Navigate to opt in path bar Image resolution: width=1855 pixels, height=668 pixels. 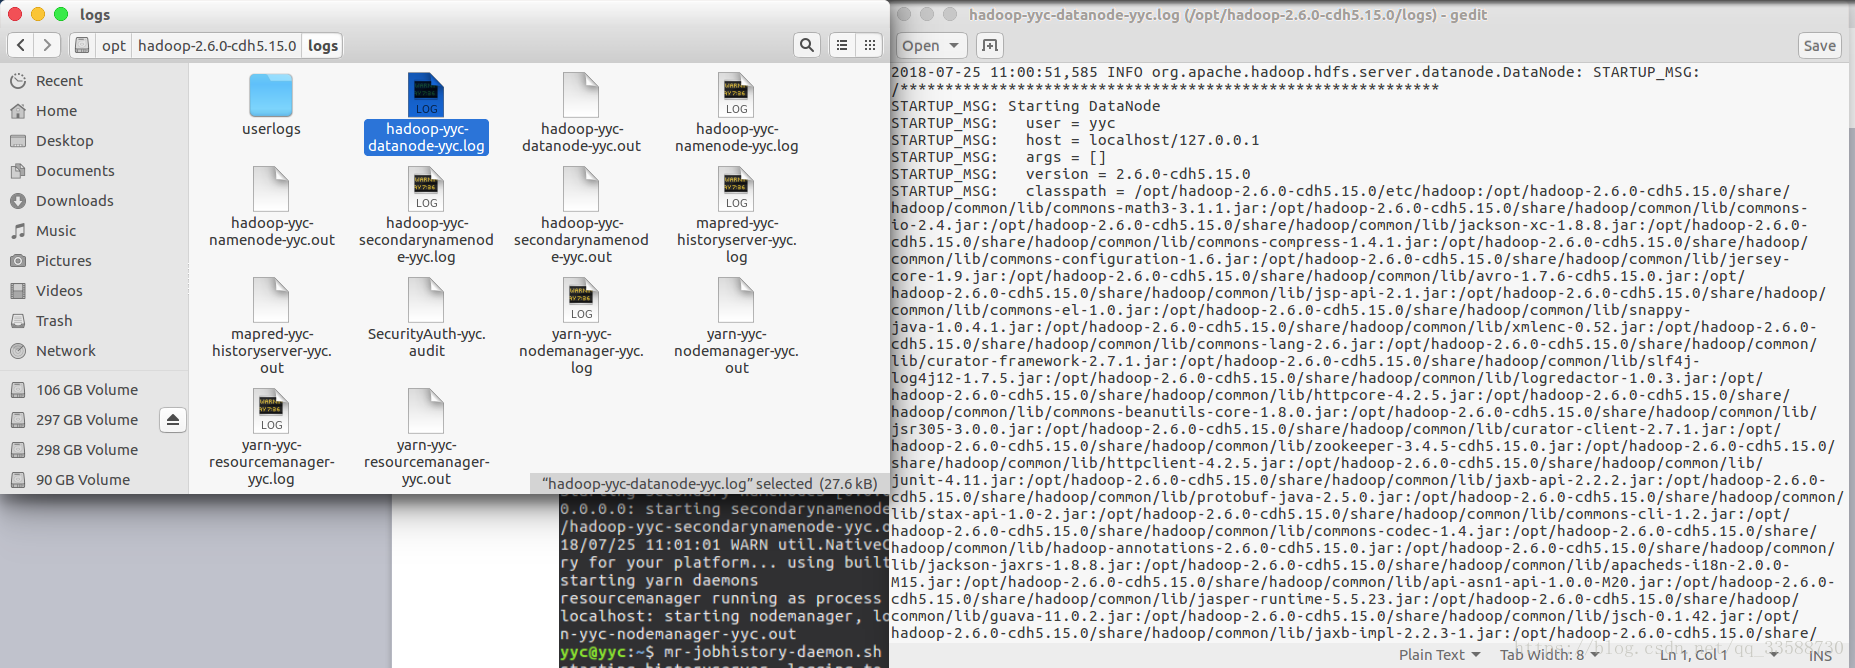click(x=114, y=45)
